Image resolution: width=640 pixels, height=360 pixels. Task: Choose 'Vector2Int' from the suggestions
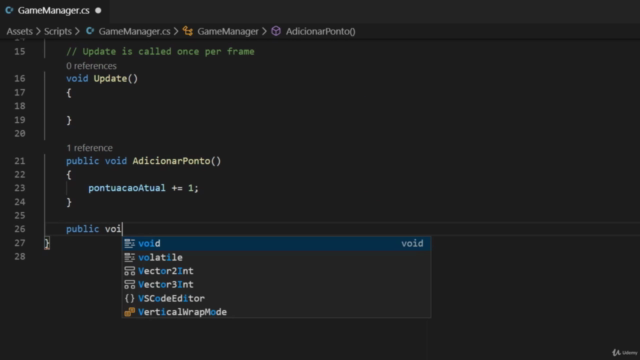coord(276,271)
